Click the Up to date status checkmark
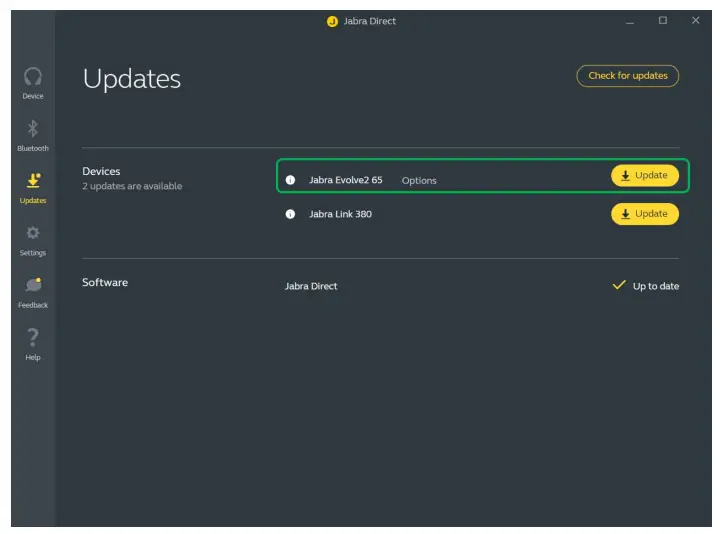The width and height of the screenshot is (723, 534). pos(619,286)
